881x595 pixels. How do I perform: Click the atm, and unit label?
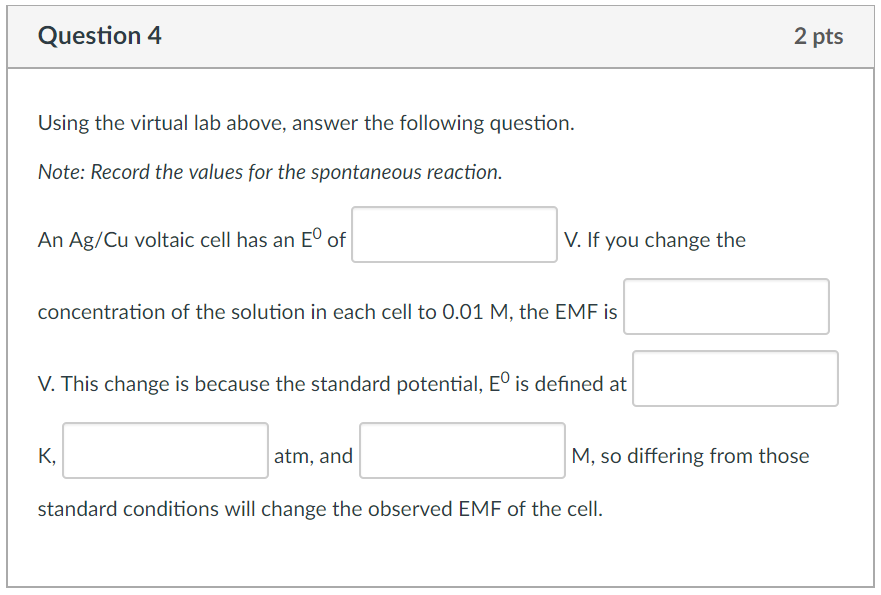click(312, 455)
